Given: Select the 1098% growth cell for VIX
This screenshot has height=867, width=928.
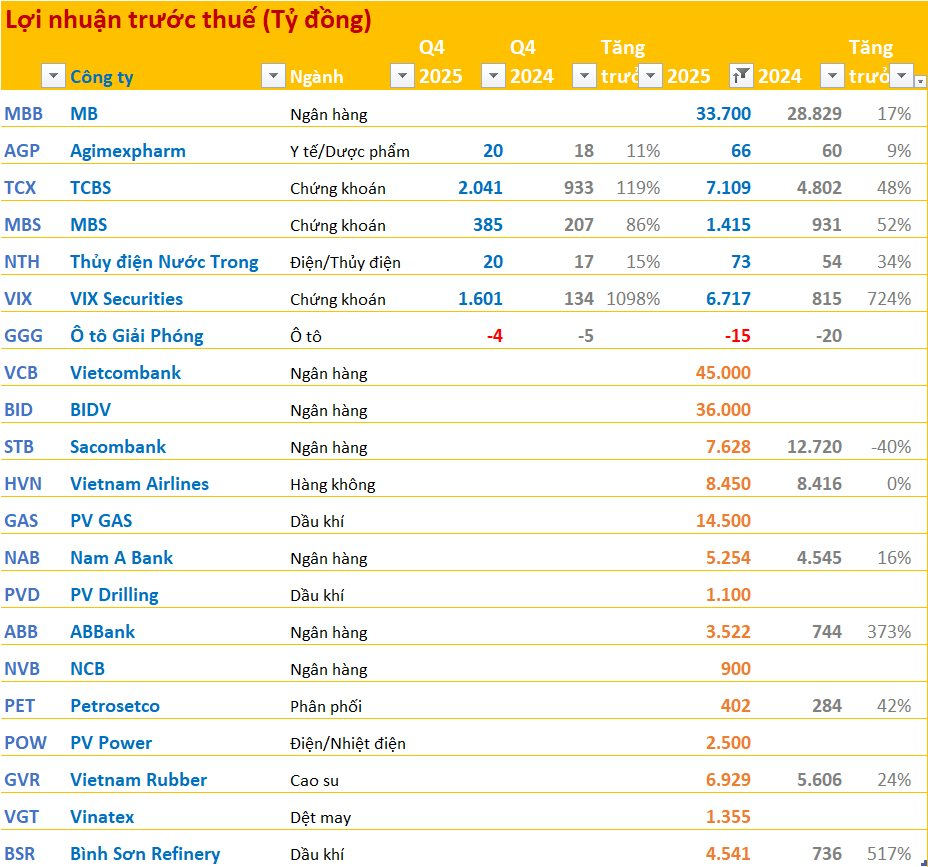Looking at the screenshot, I should click(631, 299).
